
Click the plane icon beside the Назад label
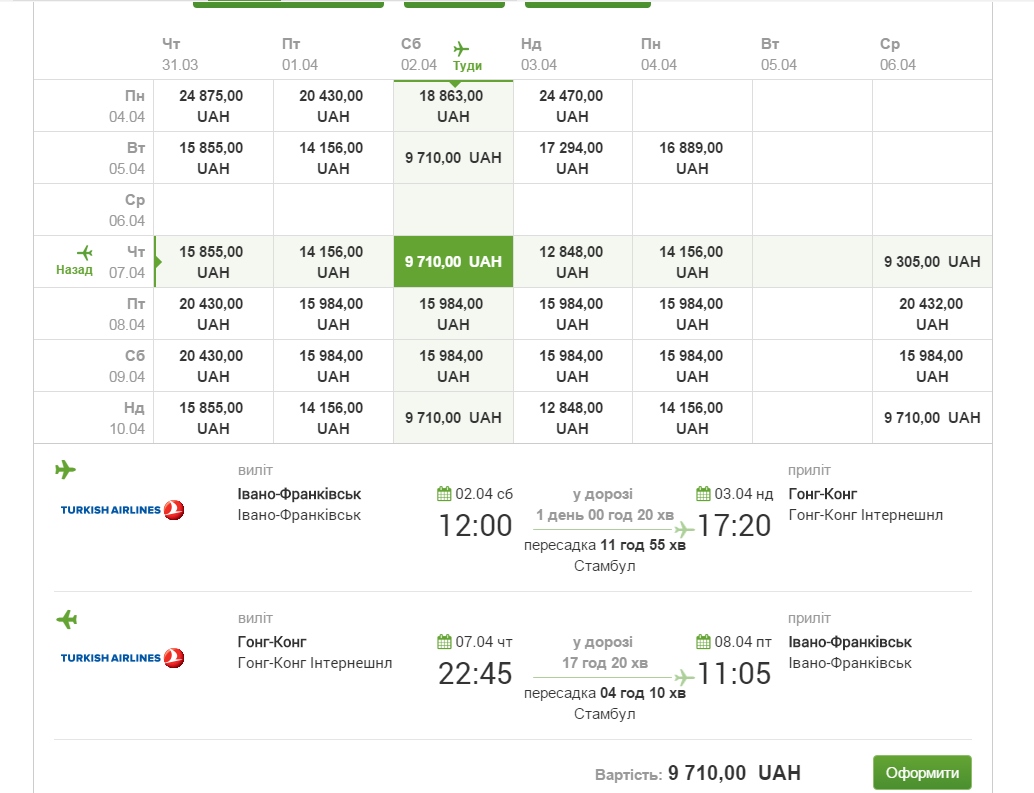(x=85, y=253)
